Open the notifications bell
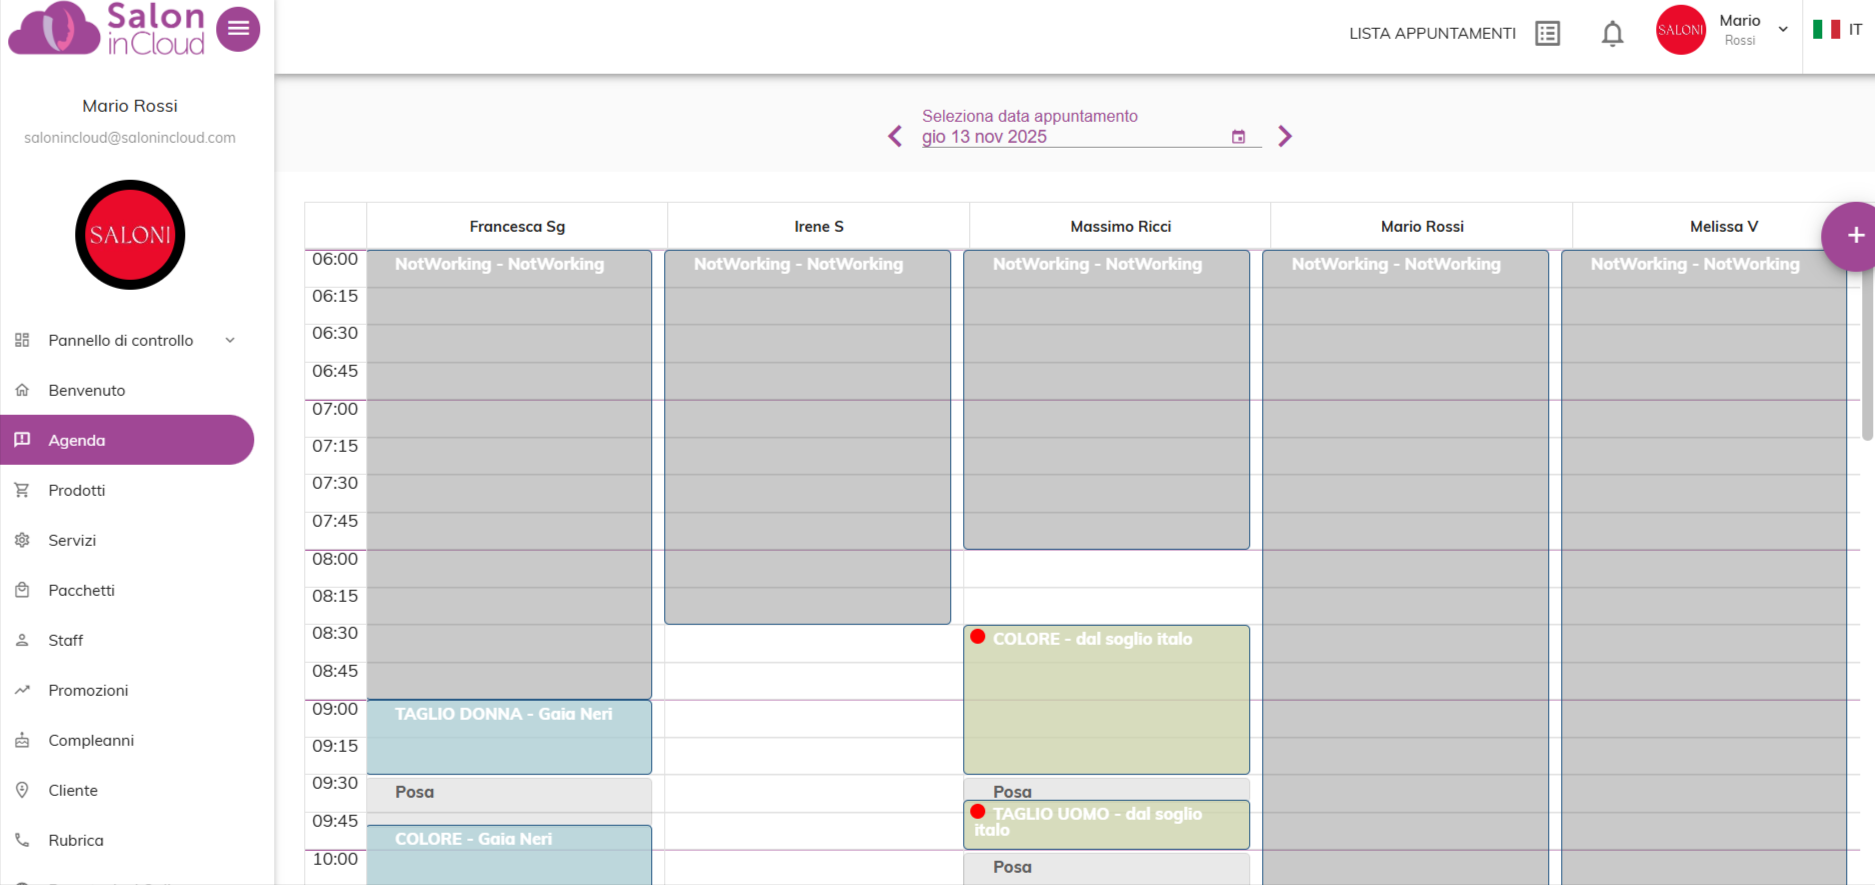 click(x=1612, y=34)
